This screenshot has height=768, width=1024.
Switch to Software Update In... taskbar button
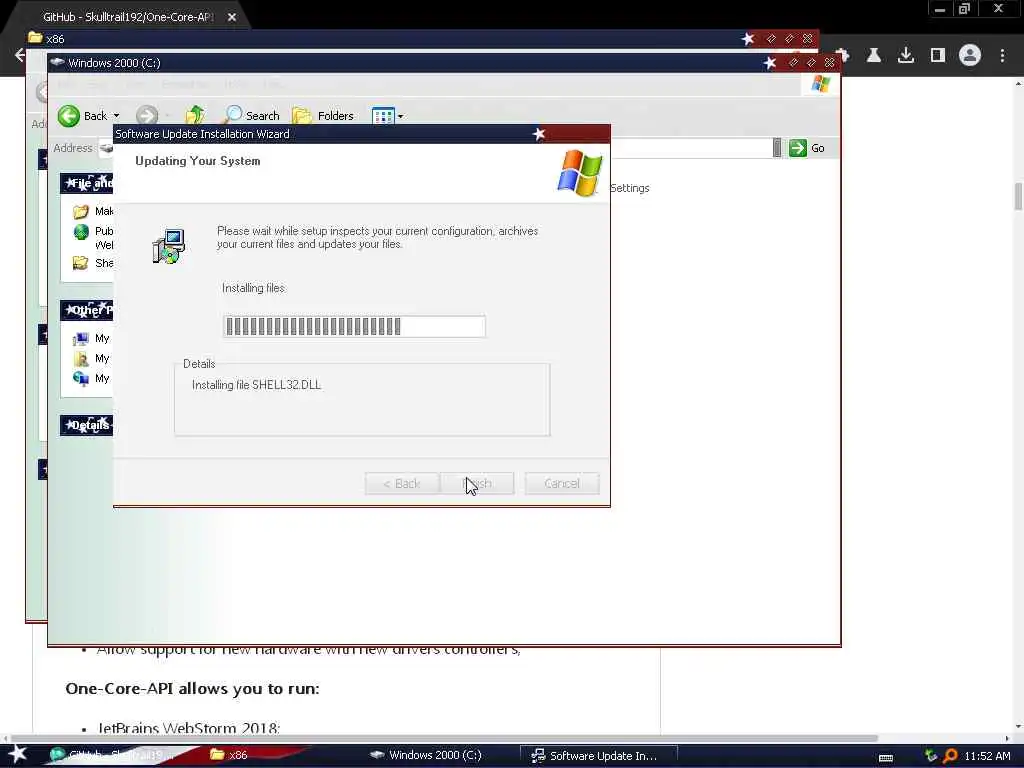[x=599, y=756]
